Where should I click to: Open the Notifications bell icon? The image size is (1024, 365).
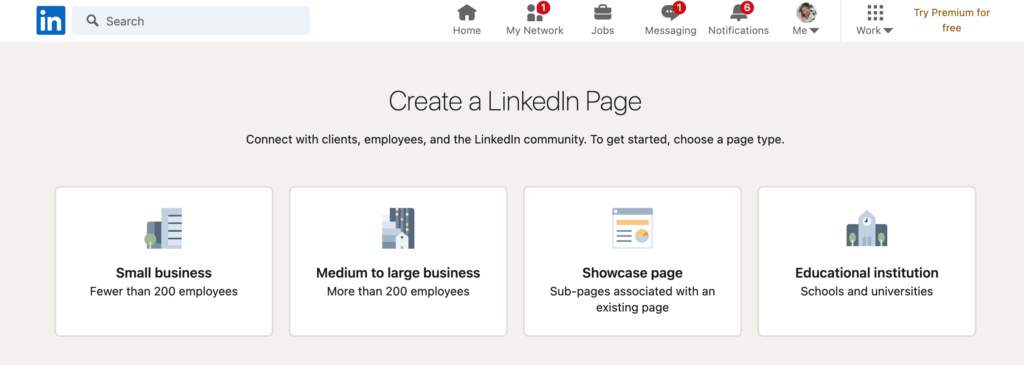tap(738, 12)
